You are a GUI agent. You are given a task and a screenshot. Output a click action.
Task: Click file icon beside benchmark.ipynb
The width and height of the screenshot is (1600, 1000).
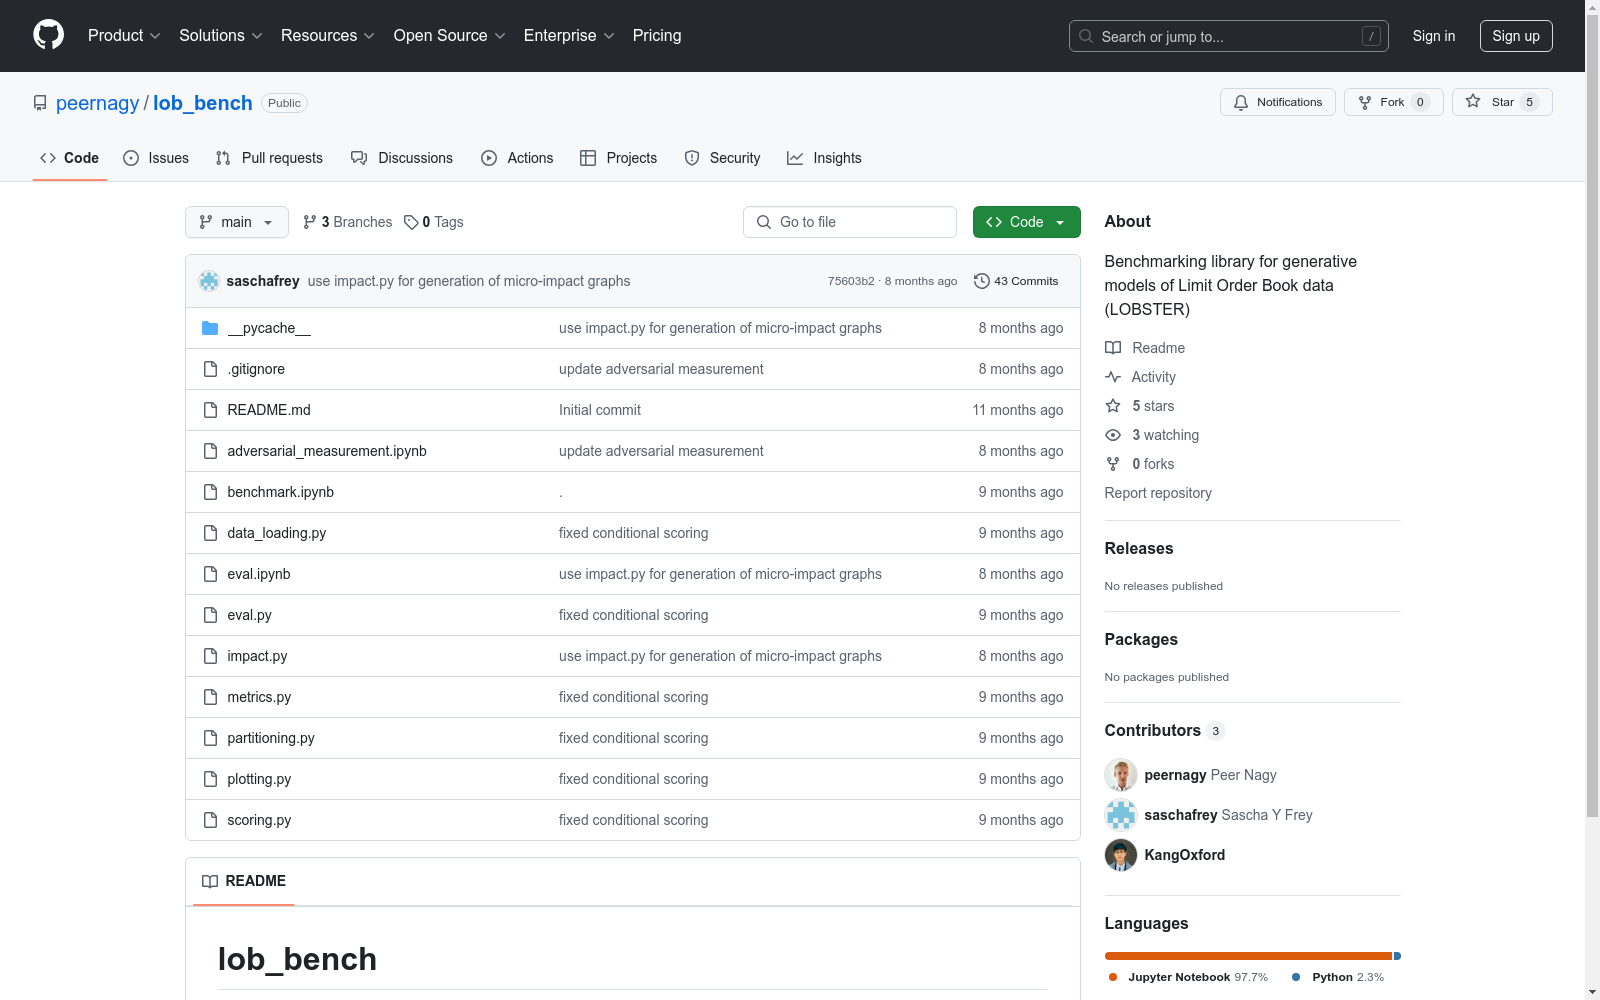tap(210, 492)
